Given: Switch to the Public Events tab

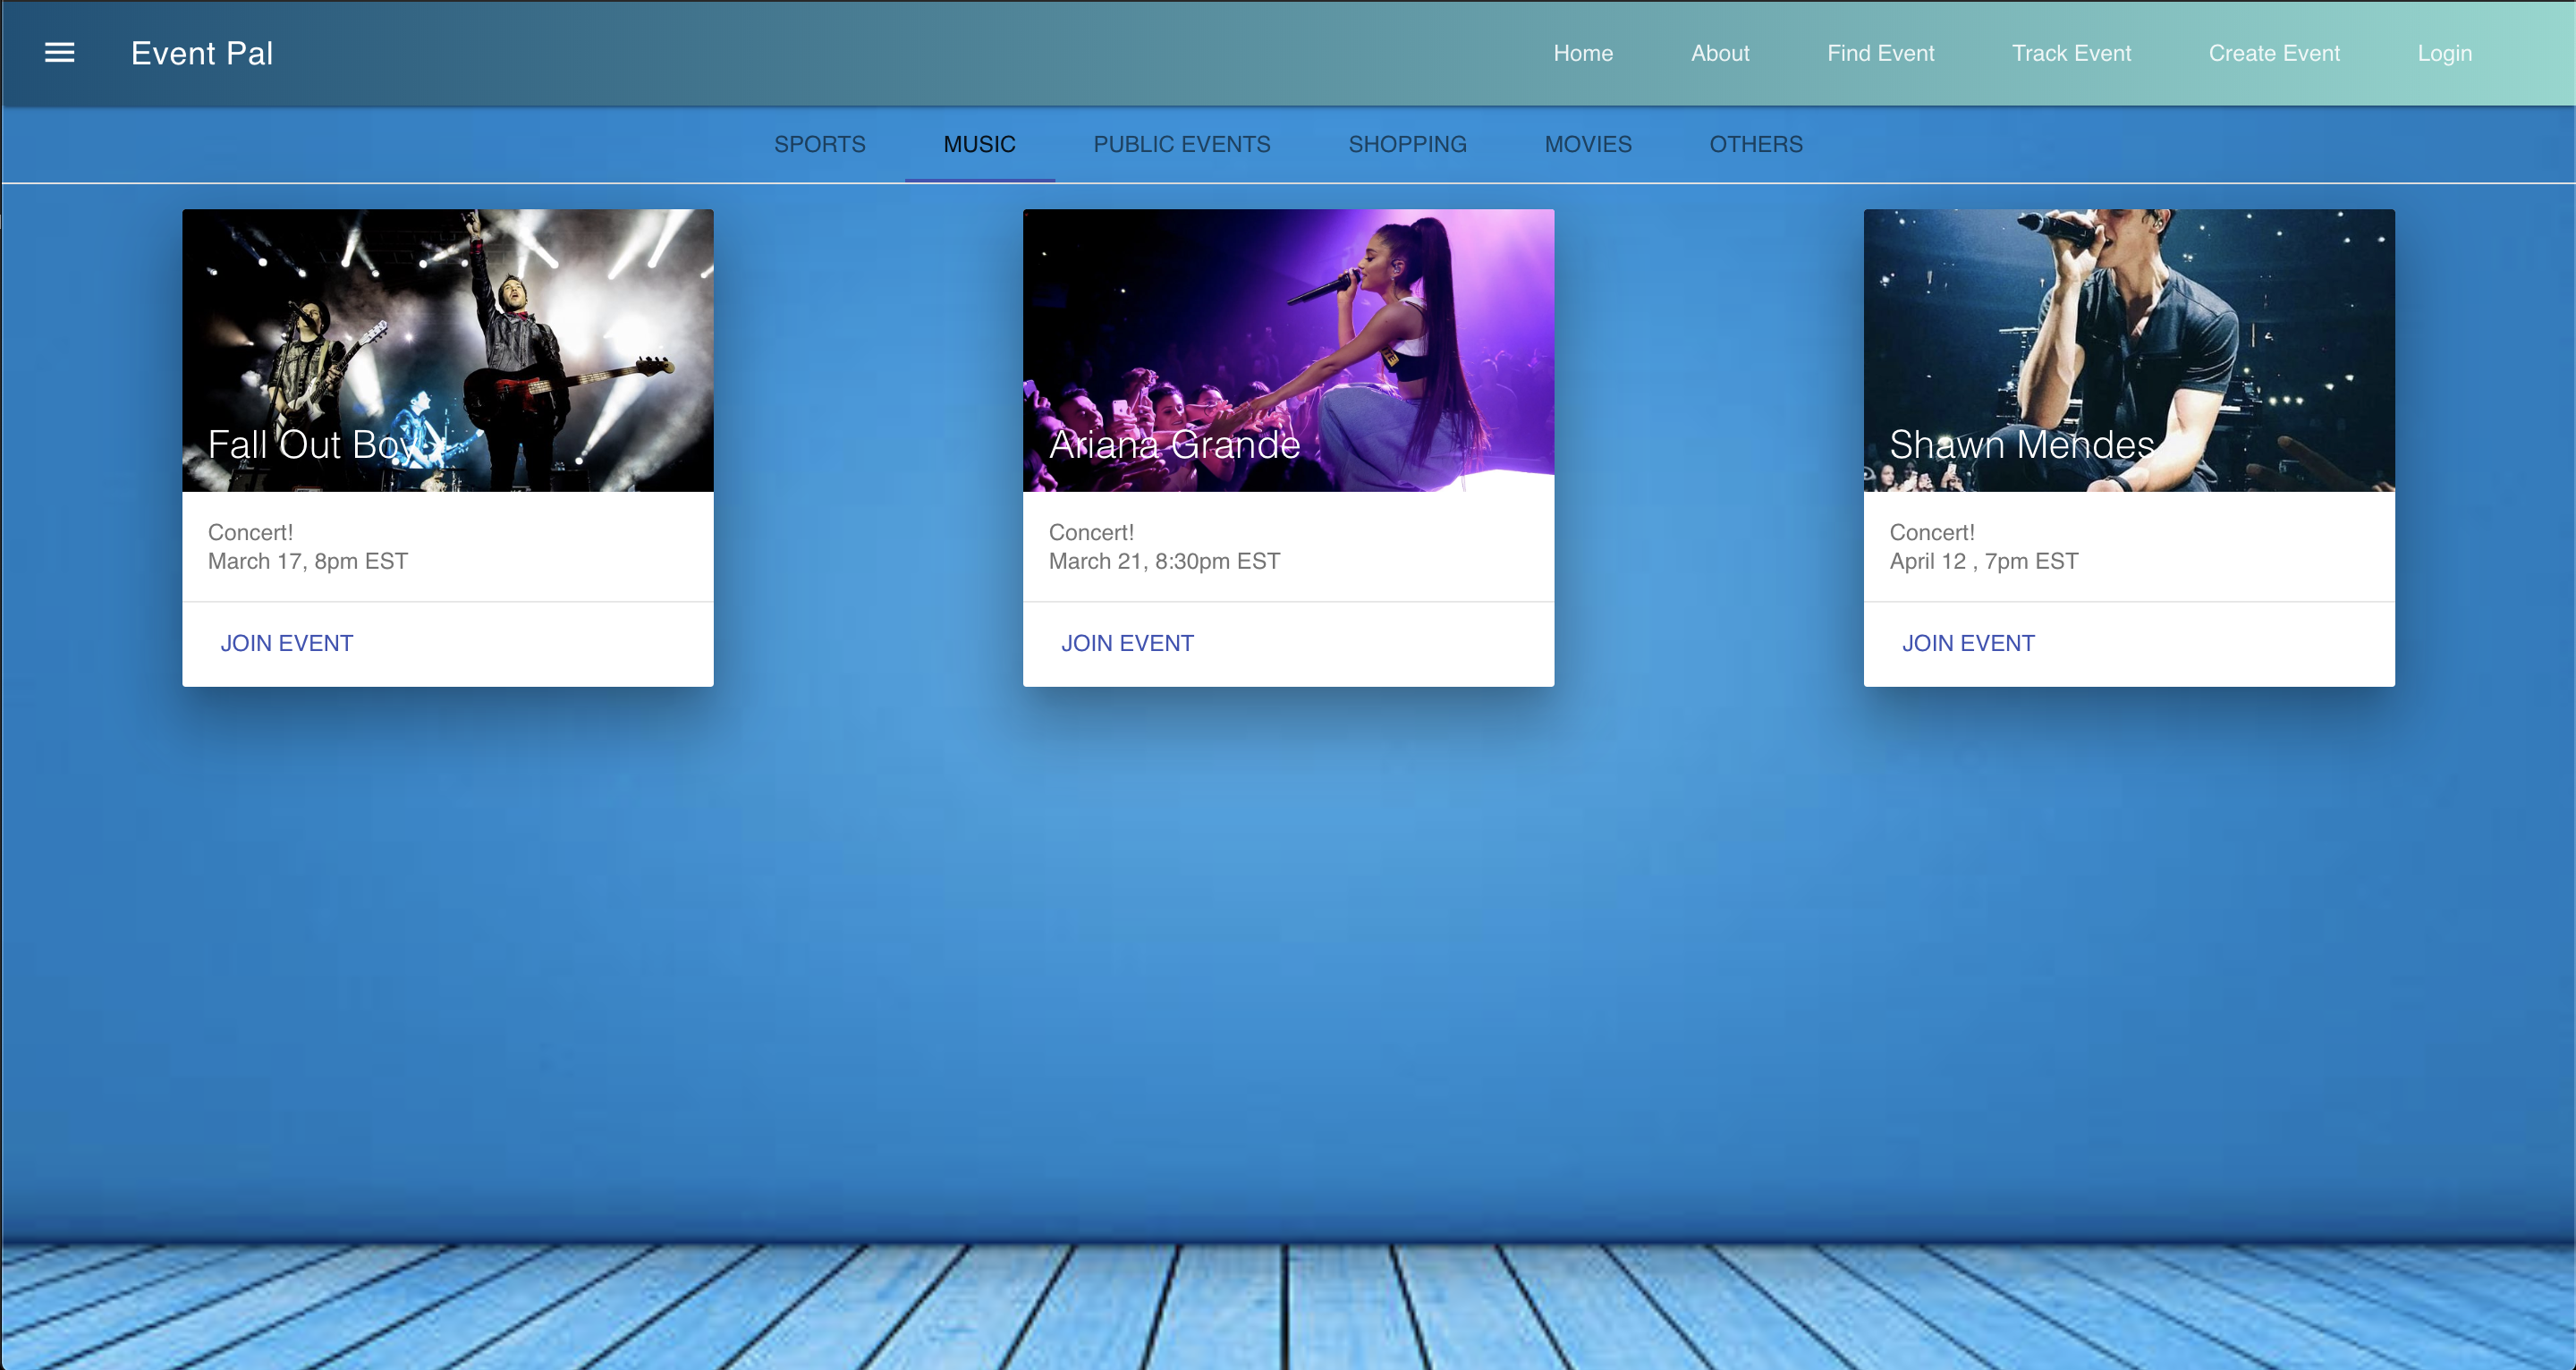Looking at the screenshot, I should pos(1181,144).
